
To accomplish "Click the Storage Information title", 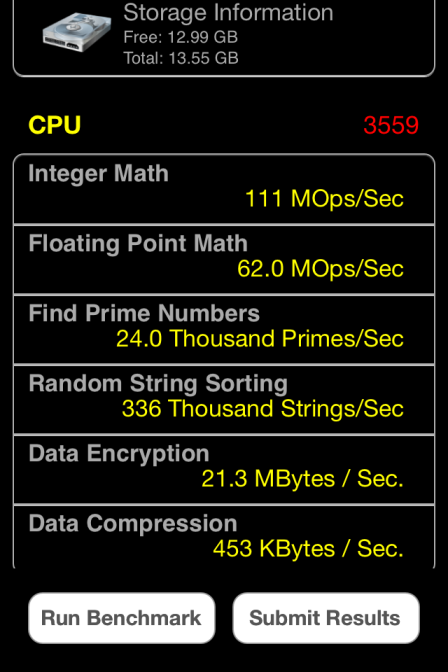I will tap(228, 12).
